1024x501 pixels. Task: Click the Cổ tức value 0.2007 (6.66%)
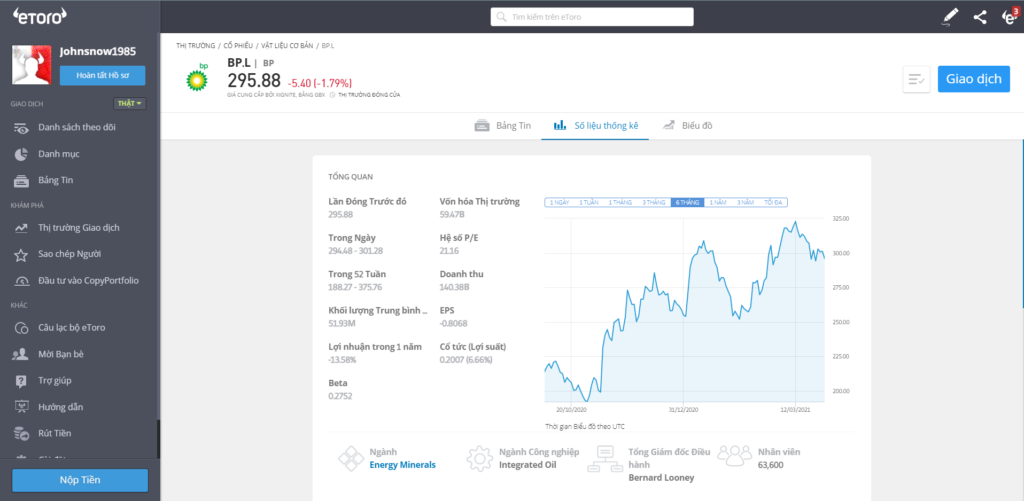466,360
